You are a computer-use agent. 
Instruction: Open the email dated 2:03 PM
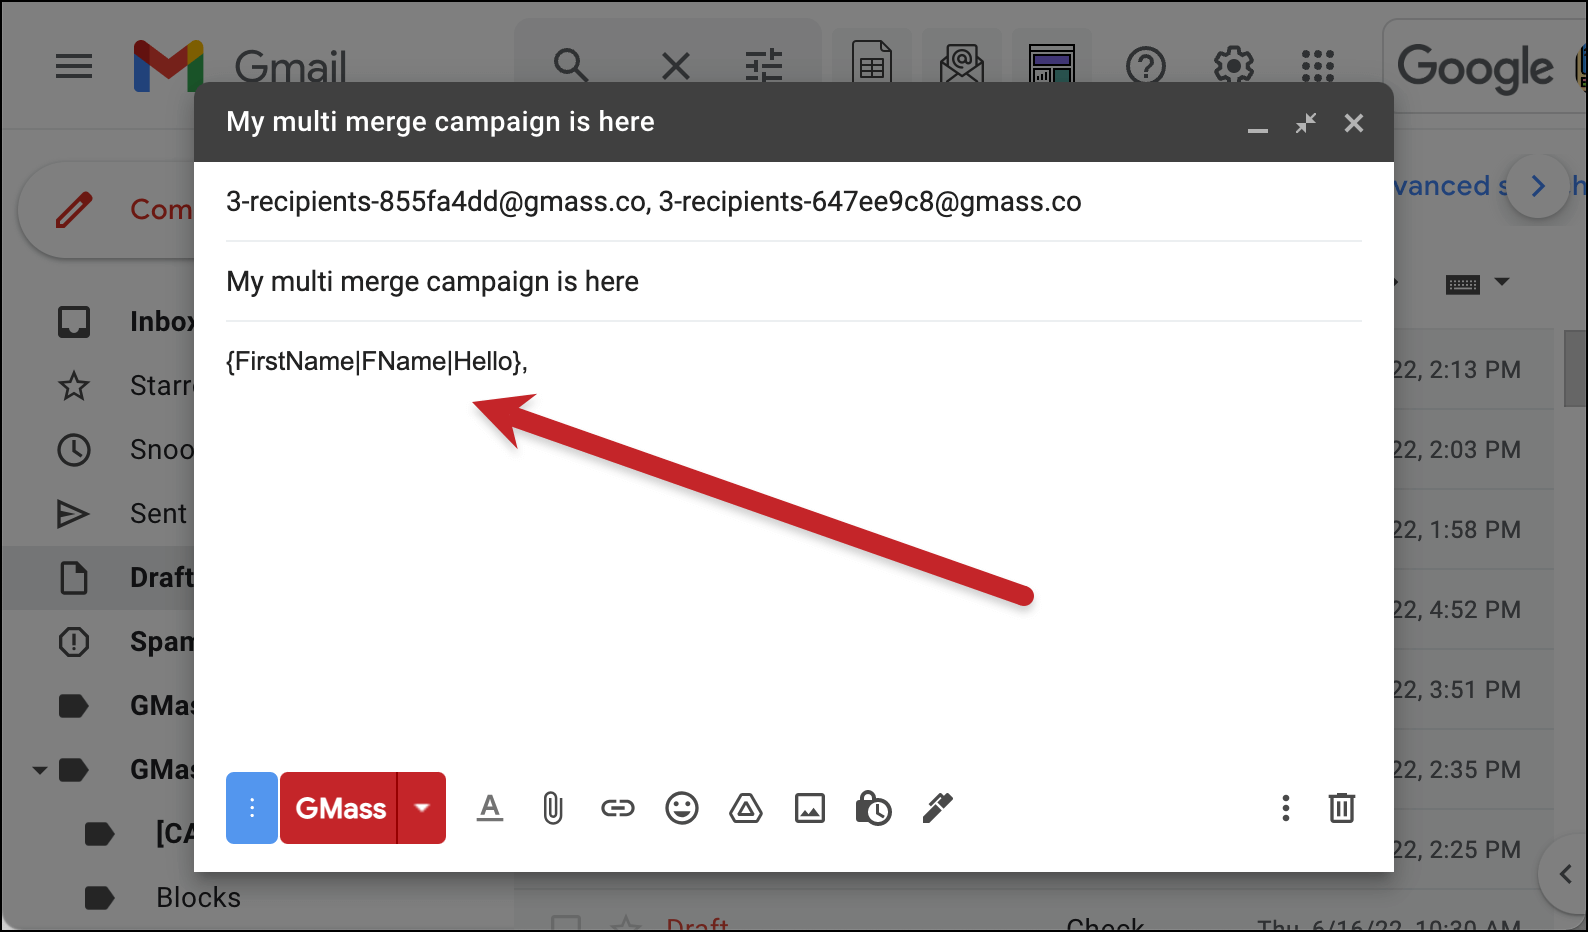[1474, 450]
